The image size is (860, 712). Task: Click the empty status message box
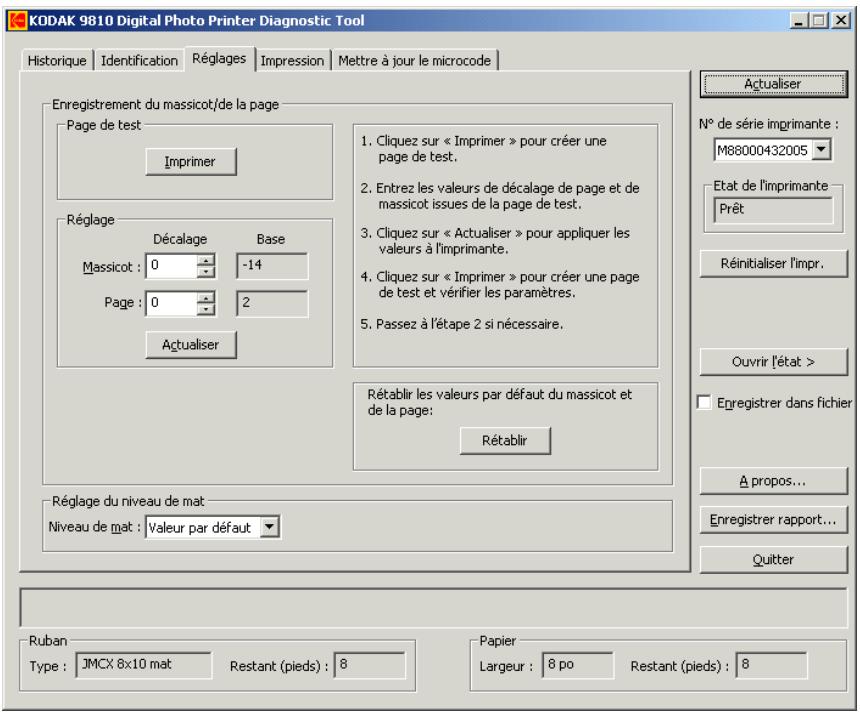coord(433,607)
